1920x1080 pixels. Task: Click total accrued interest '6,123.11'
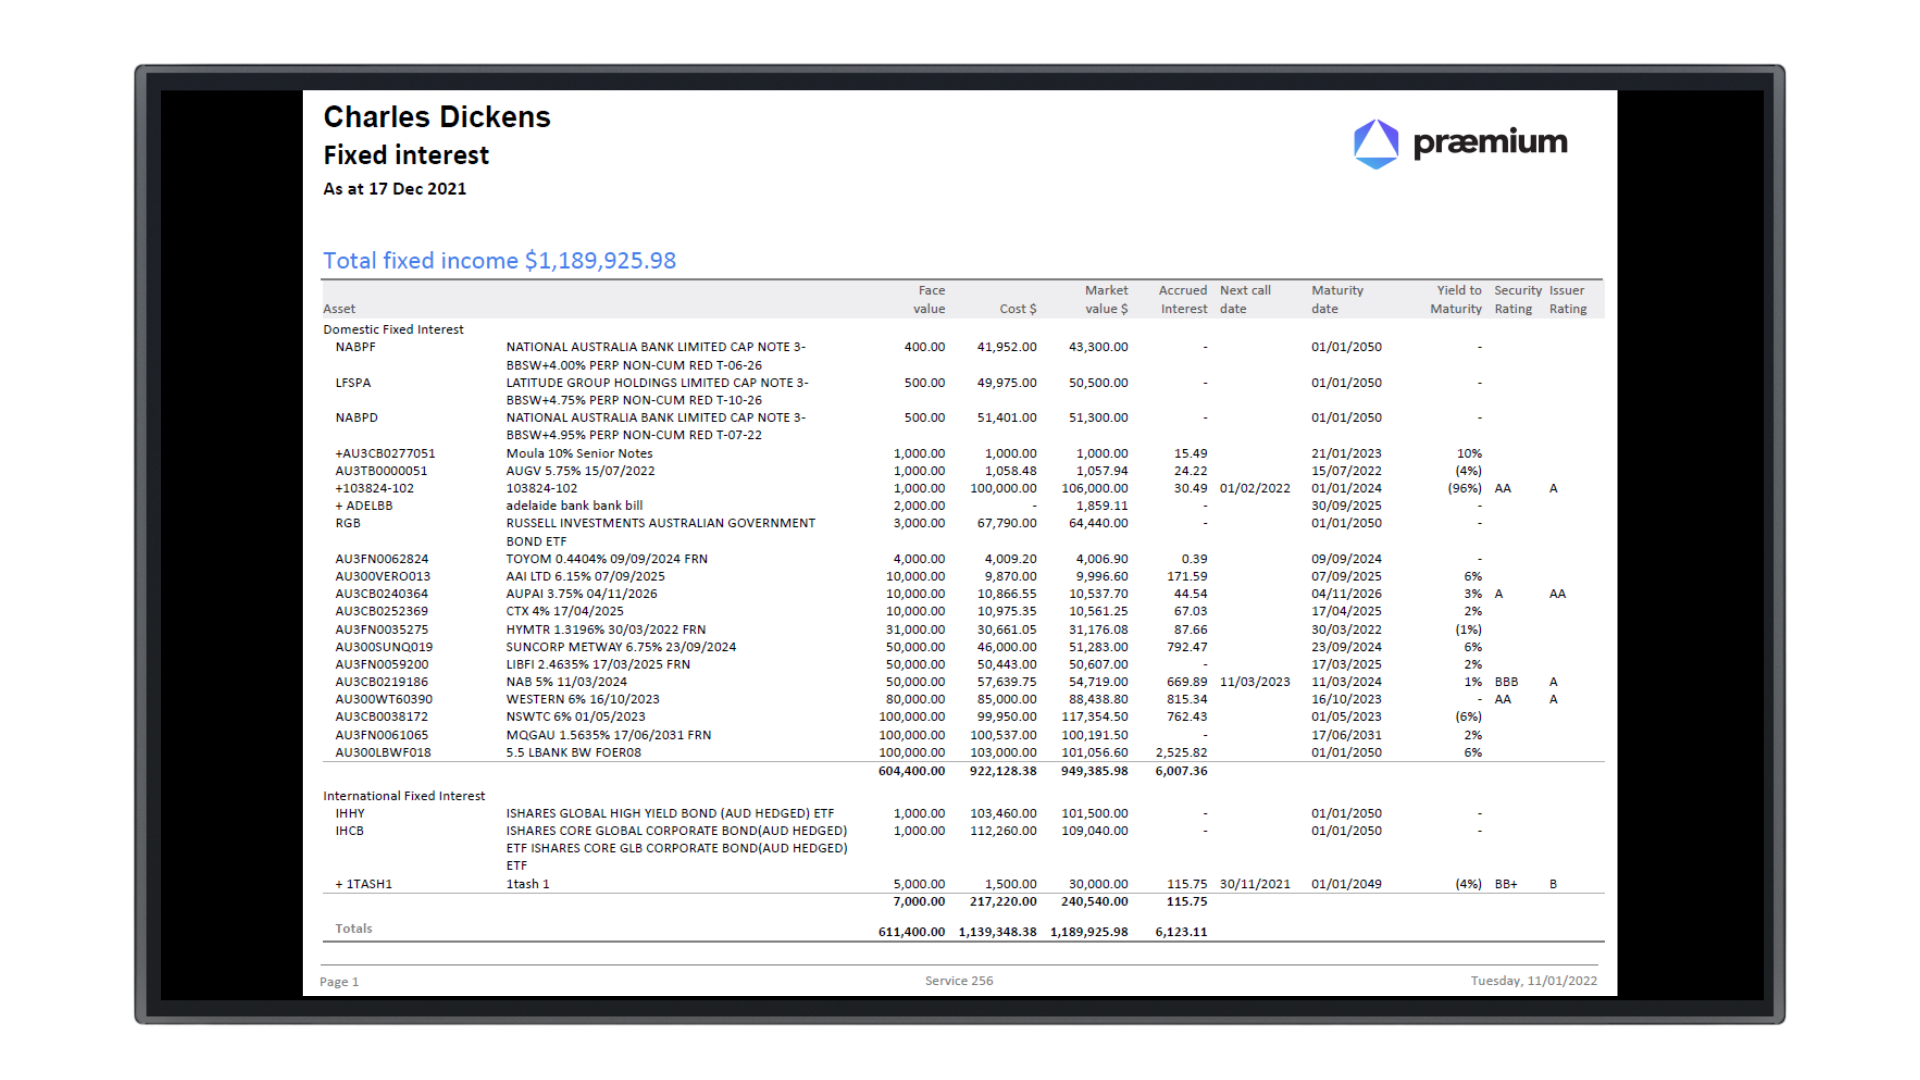click(1181, 932)
